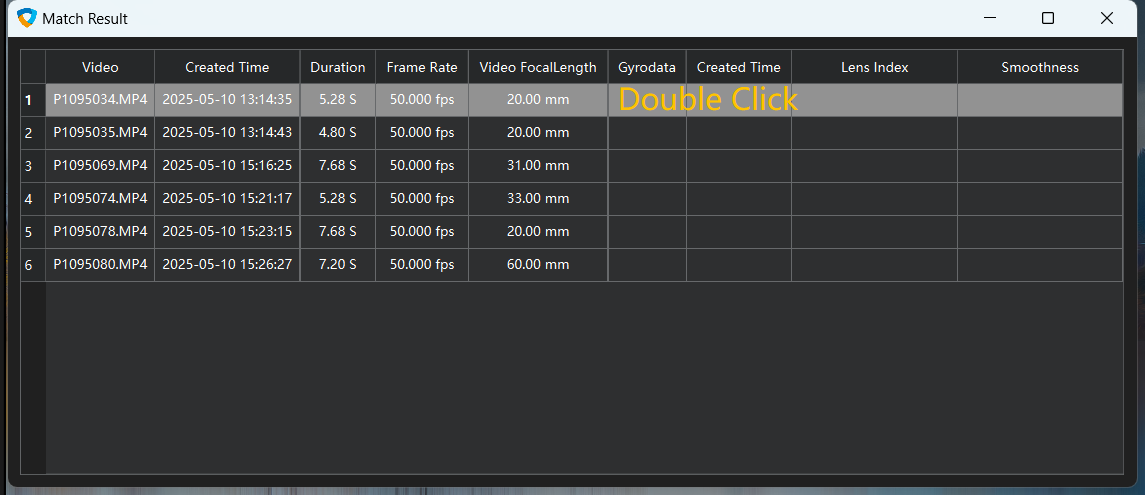Select the P1095078.MP4 video entry
Viewport: 1145px width, 495px height.
tap(100, 232)
